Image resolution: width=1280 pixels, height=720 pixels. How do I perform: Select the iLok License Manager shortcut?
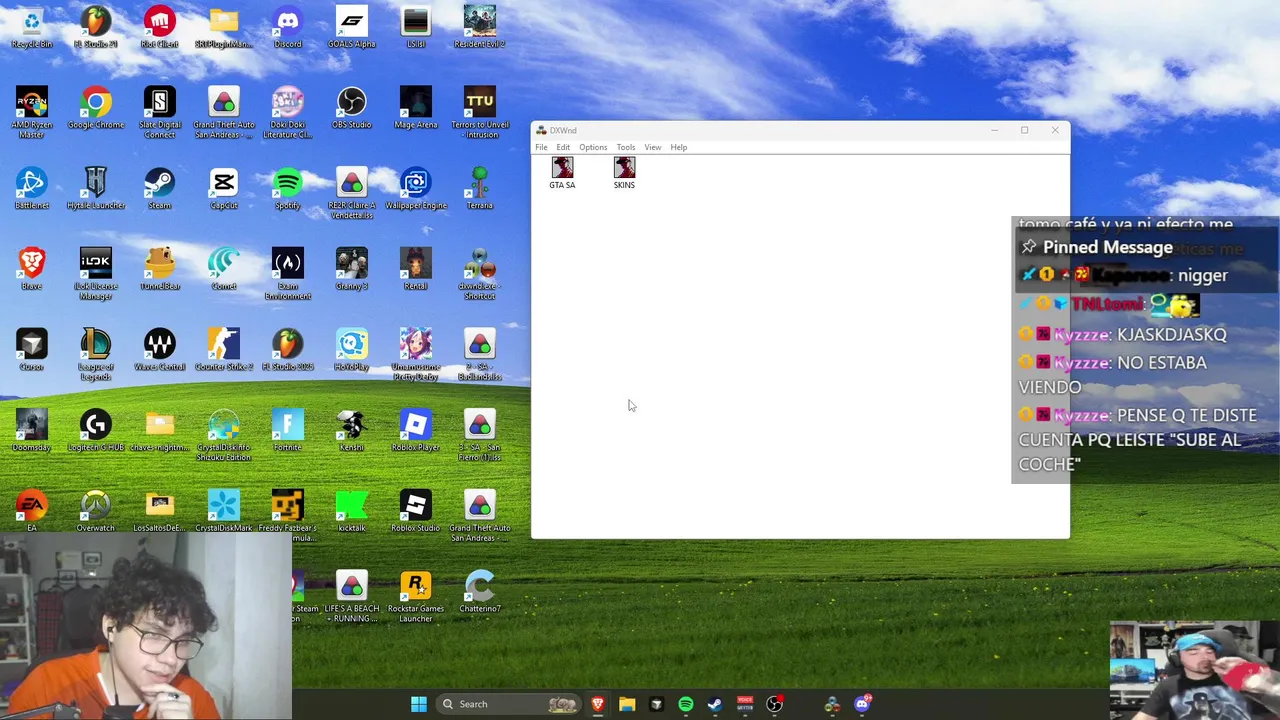[x=96, y=274]
